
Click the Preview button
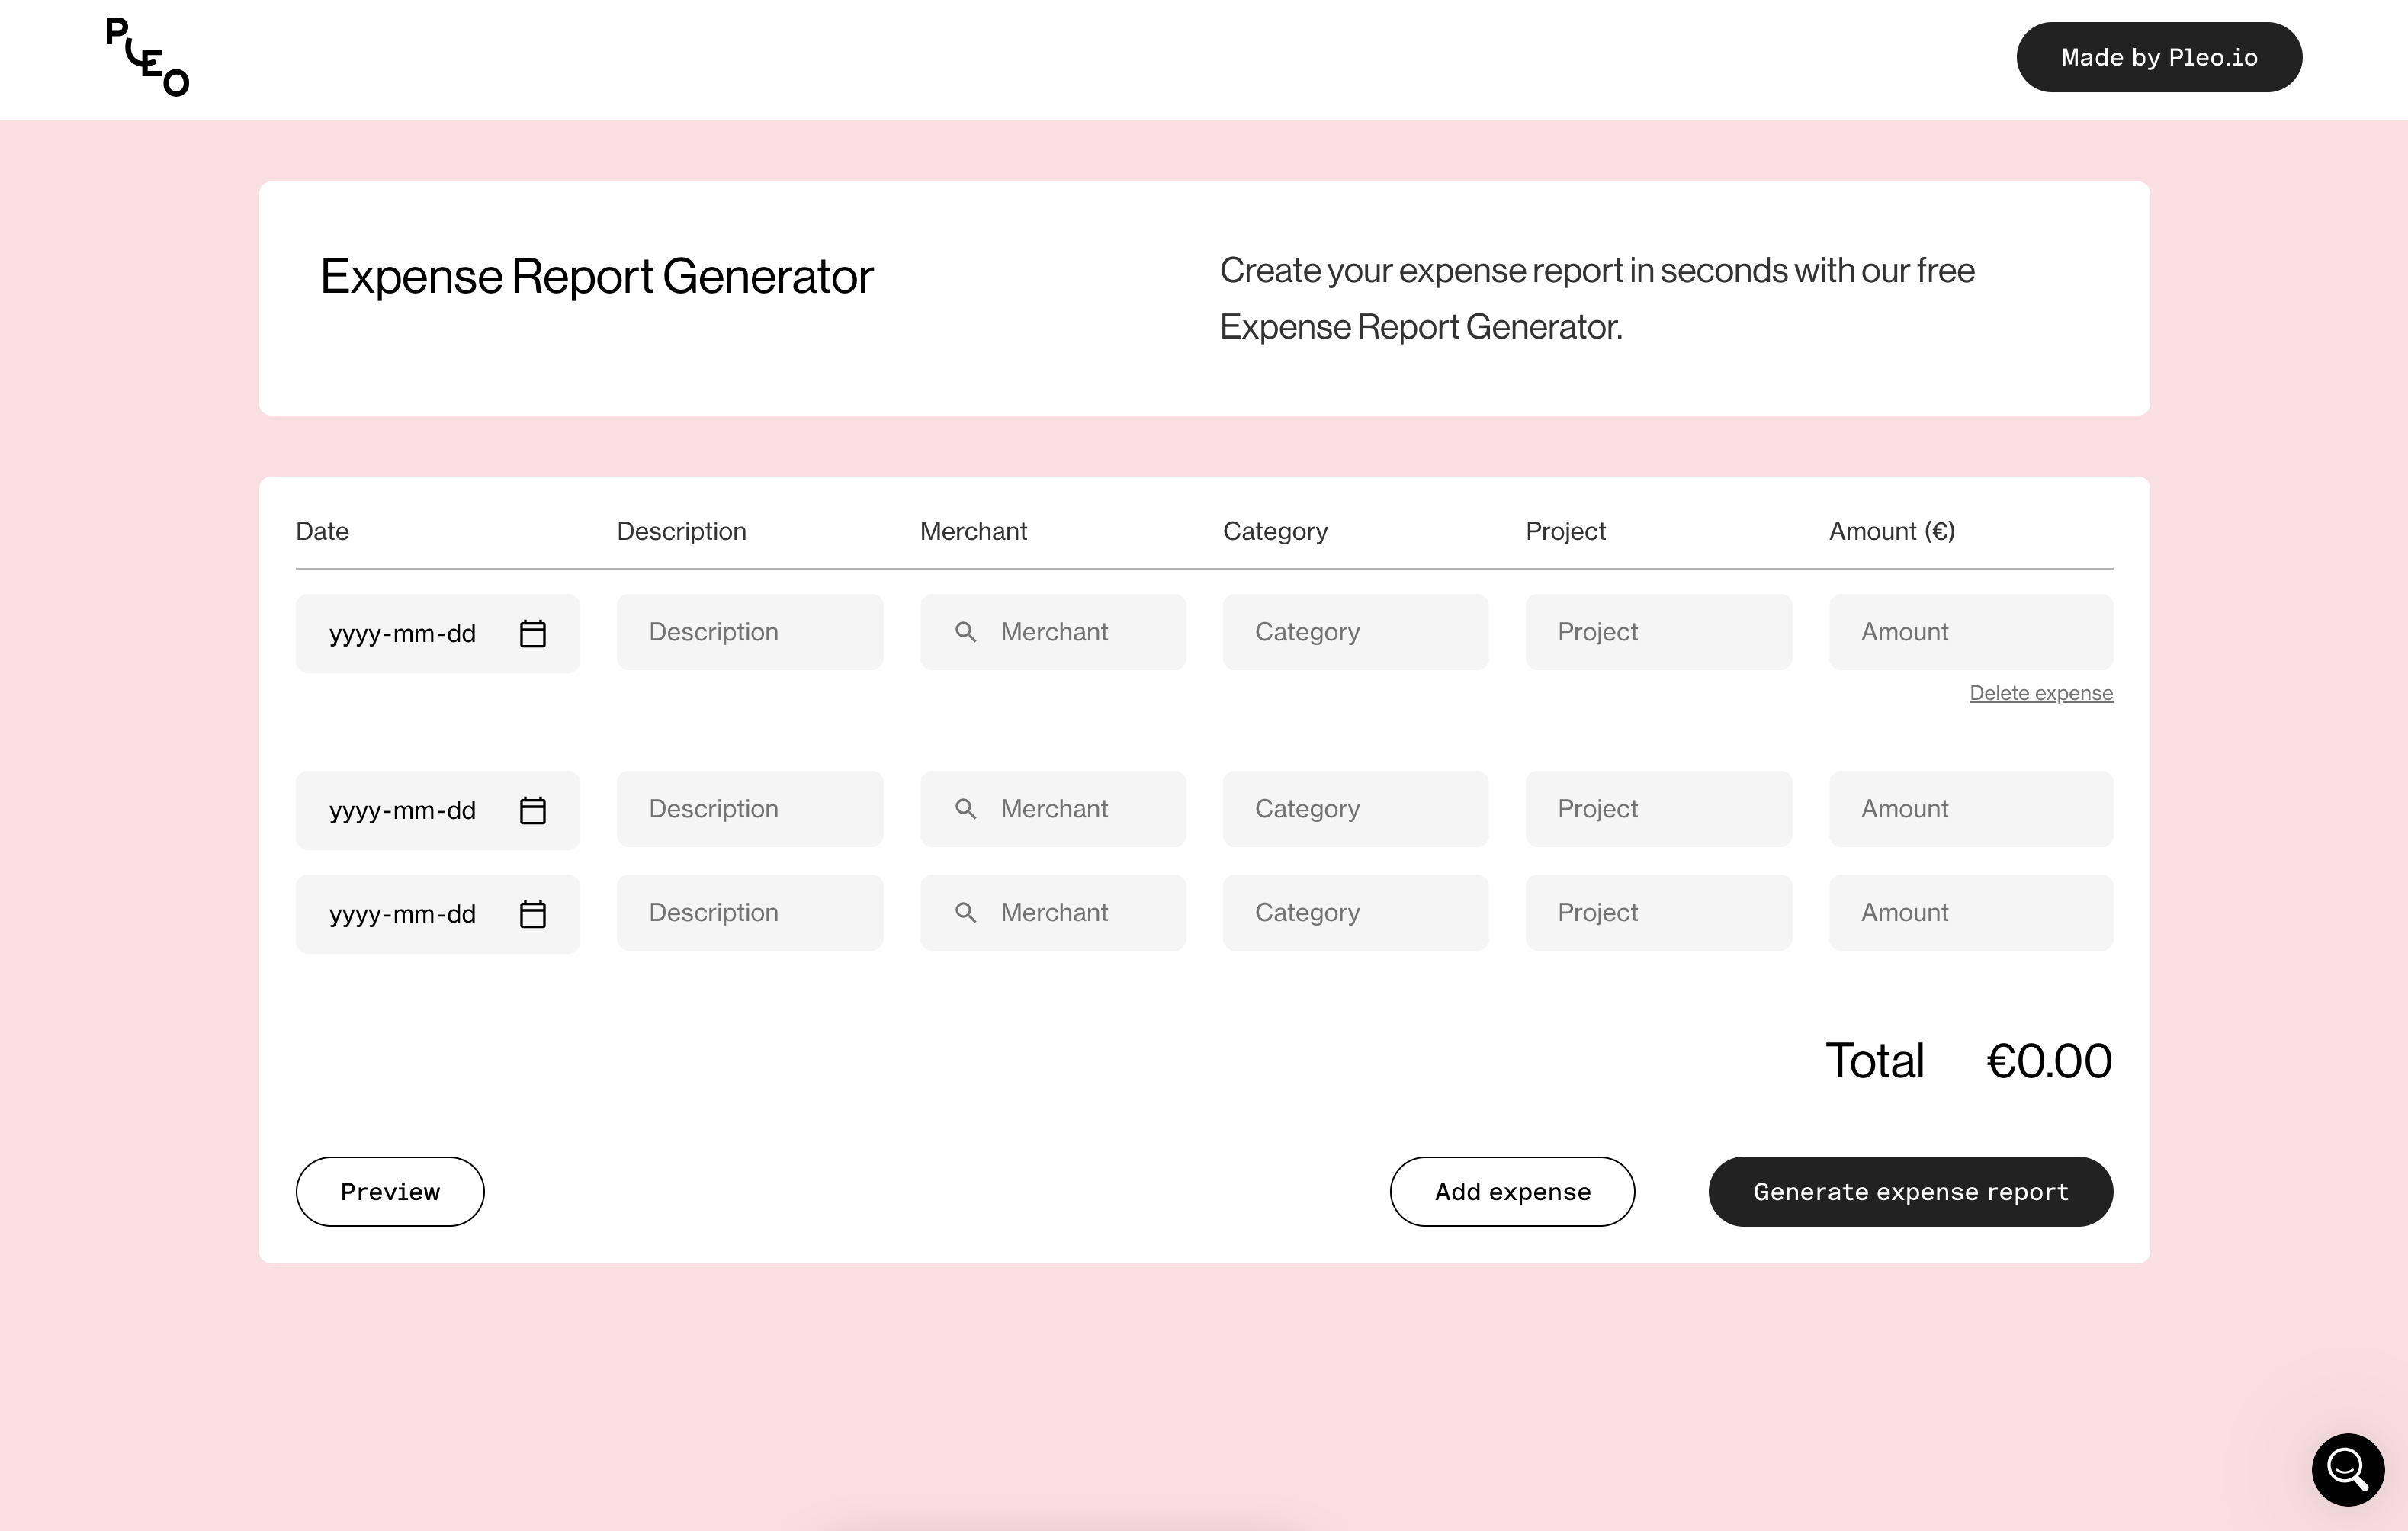390,1192
